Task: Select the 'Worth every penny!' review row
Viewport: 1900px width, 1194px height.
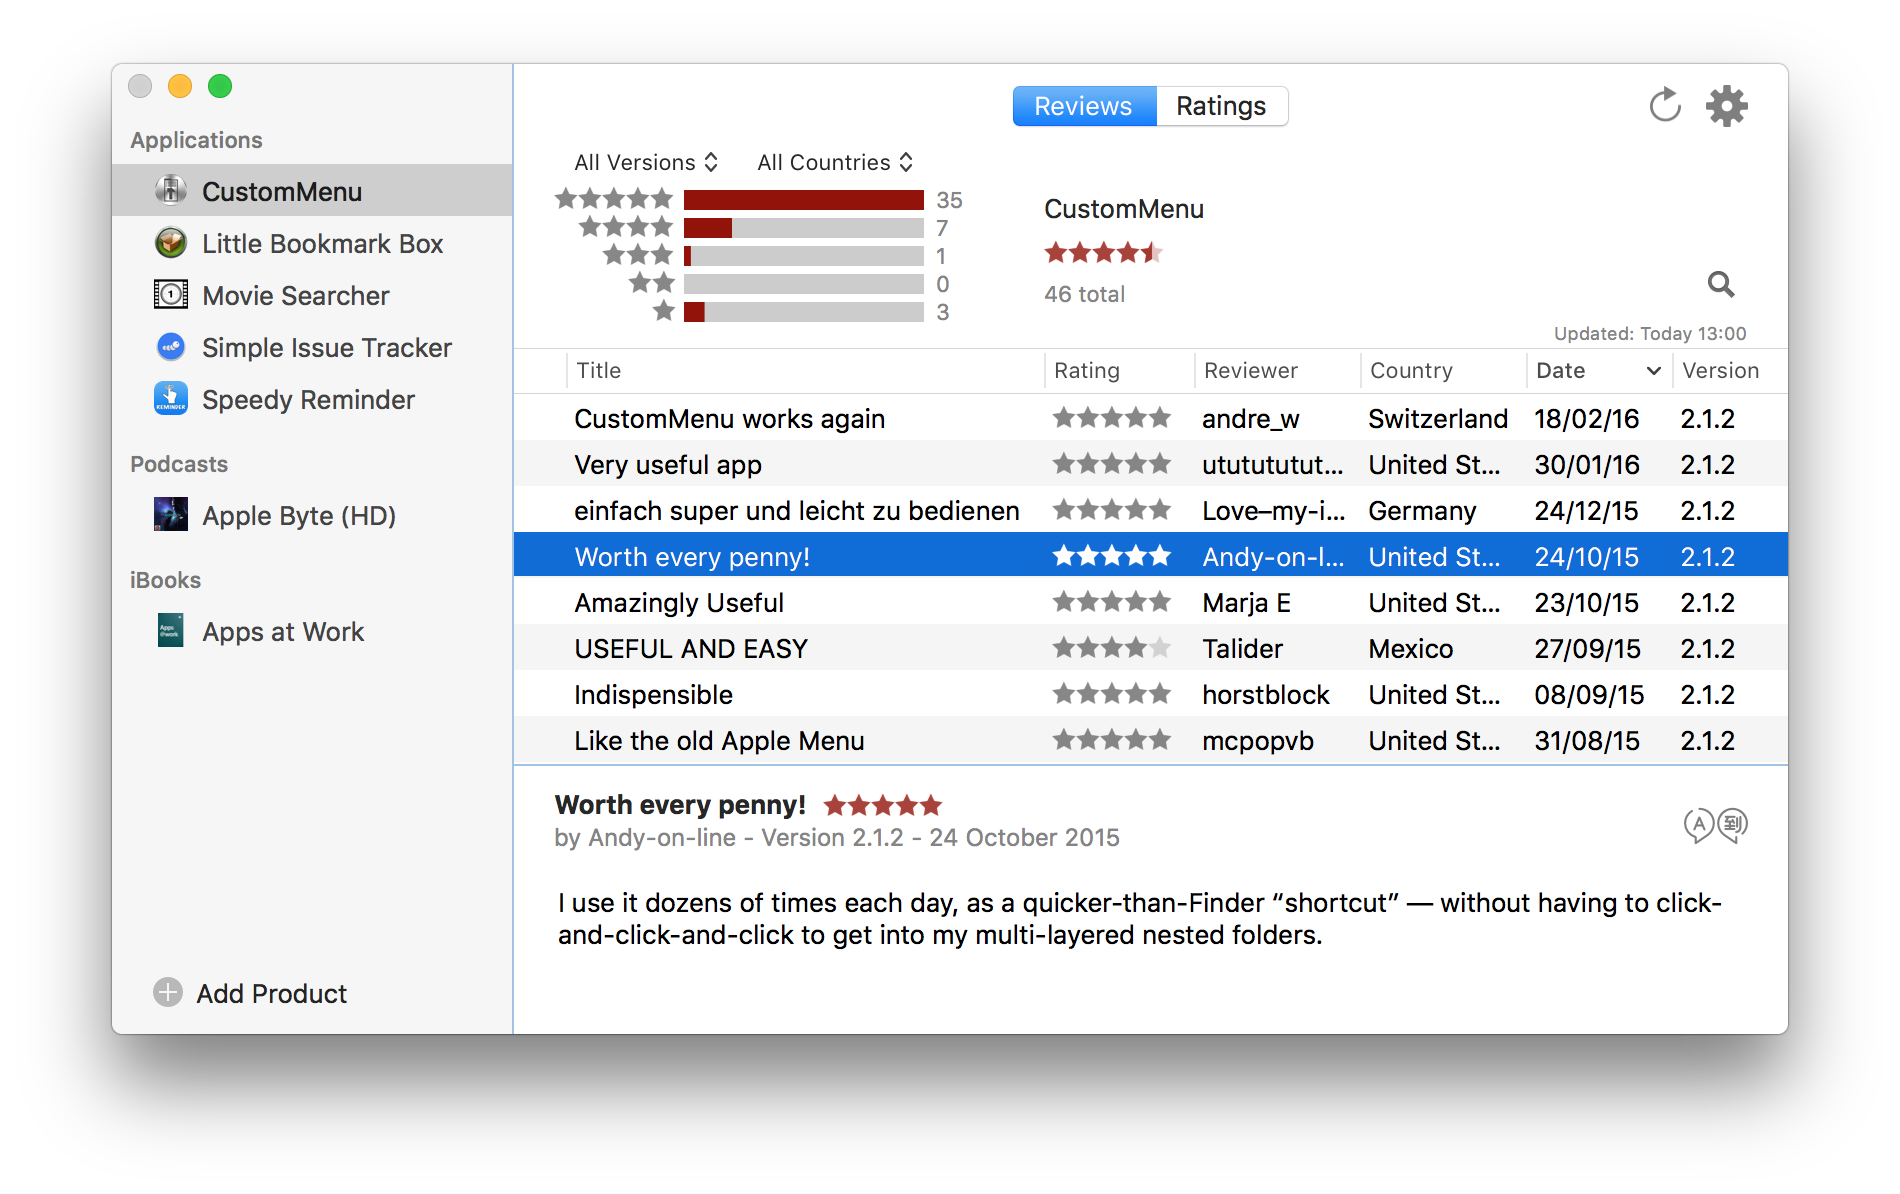Action: coord(1150,556)
